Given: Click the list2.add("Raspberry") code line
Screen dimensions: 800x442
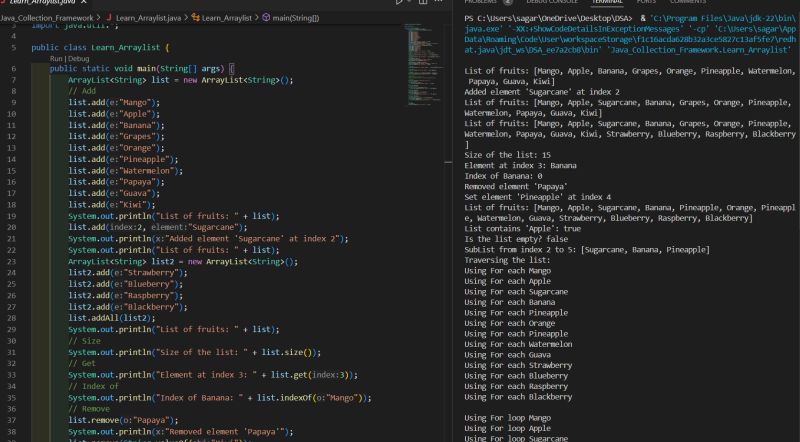Looking at the screenshot, I should [126, 296].
